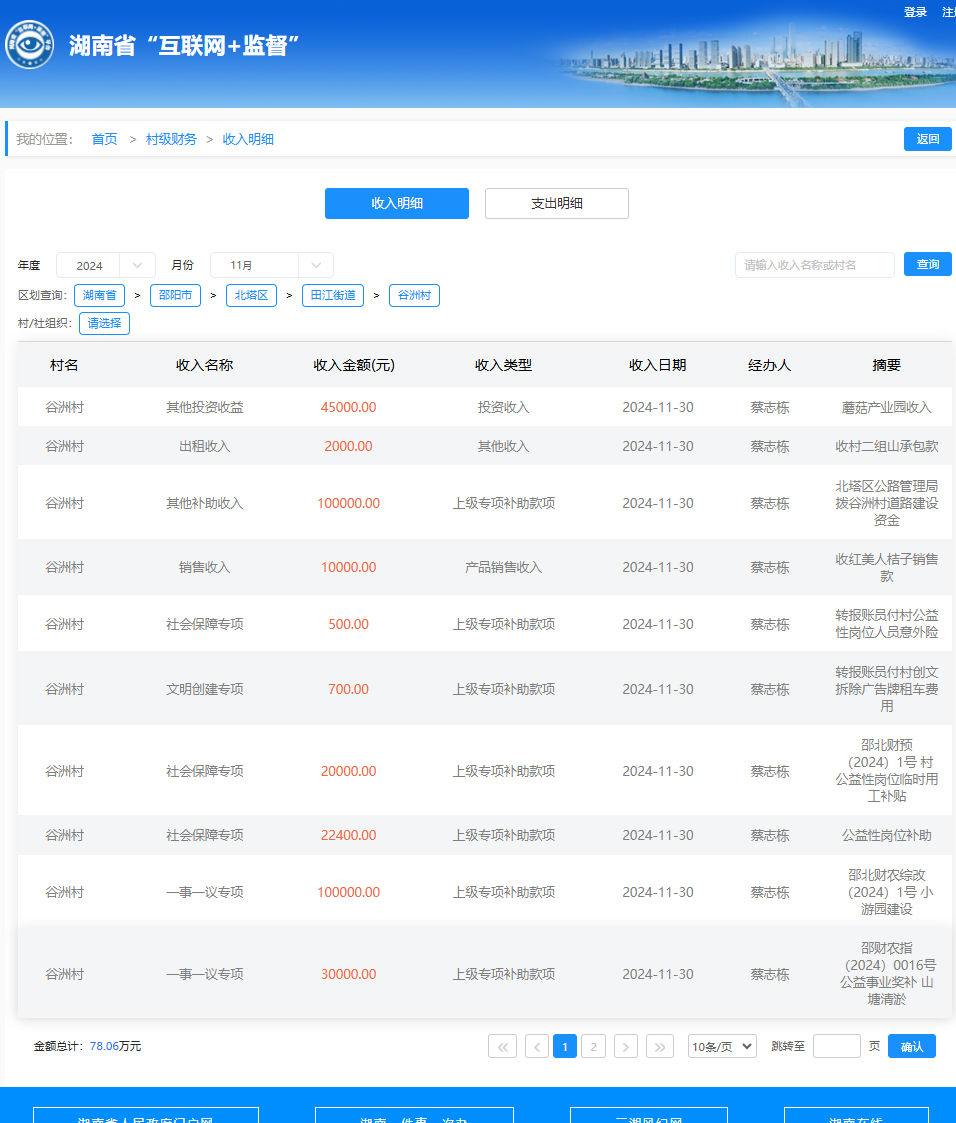The height and width of the screenshot is (1123, 956).
Task: Click the jump-to-page number input
Action: [836, 1046]
